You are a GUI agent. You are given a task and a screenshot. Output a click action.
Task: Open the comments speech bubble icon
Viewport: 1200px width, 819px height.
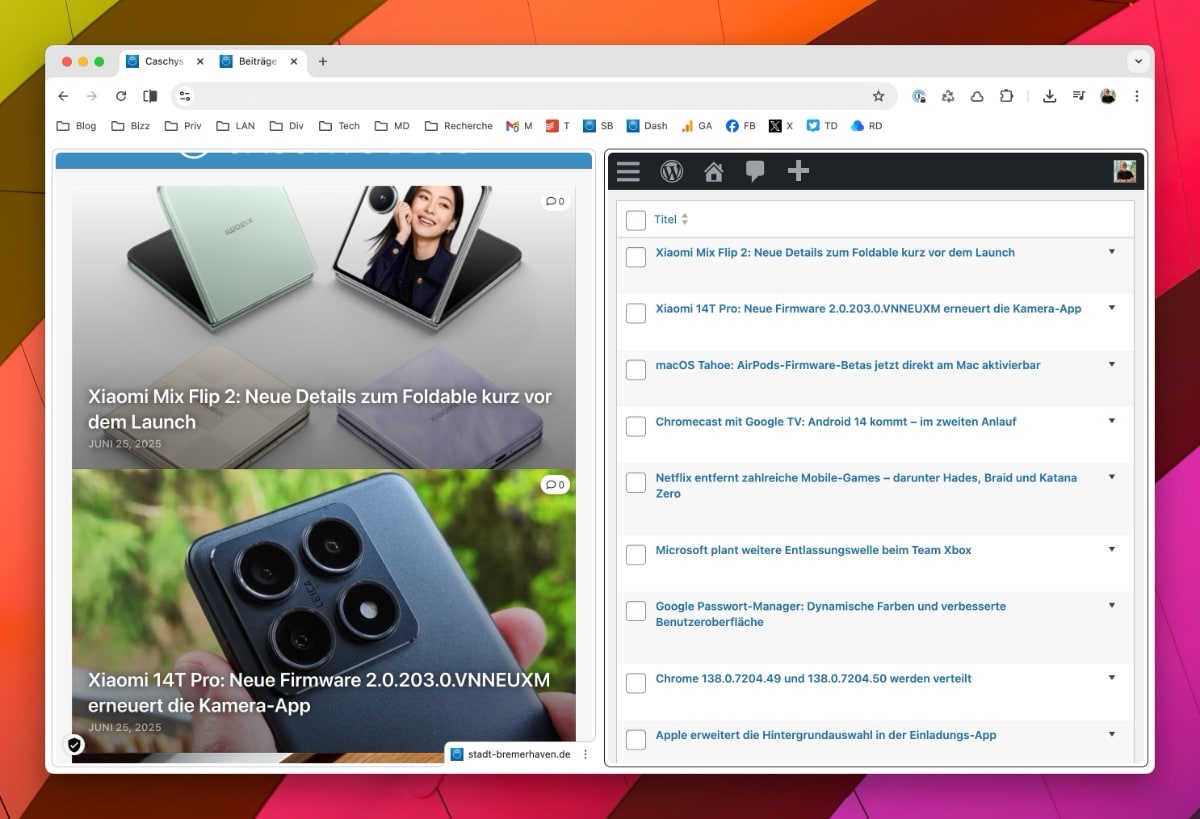[x=755, y=172]
